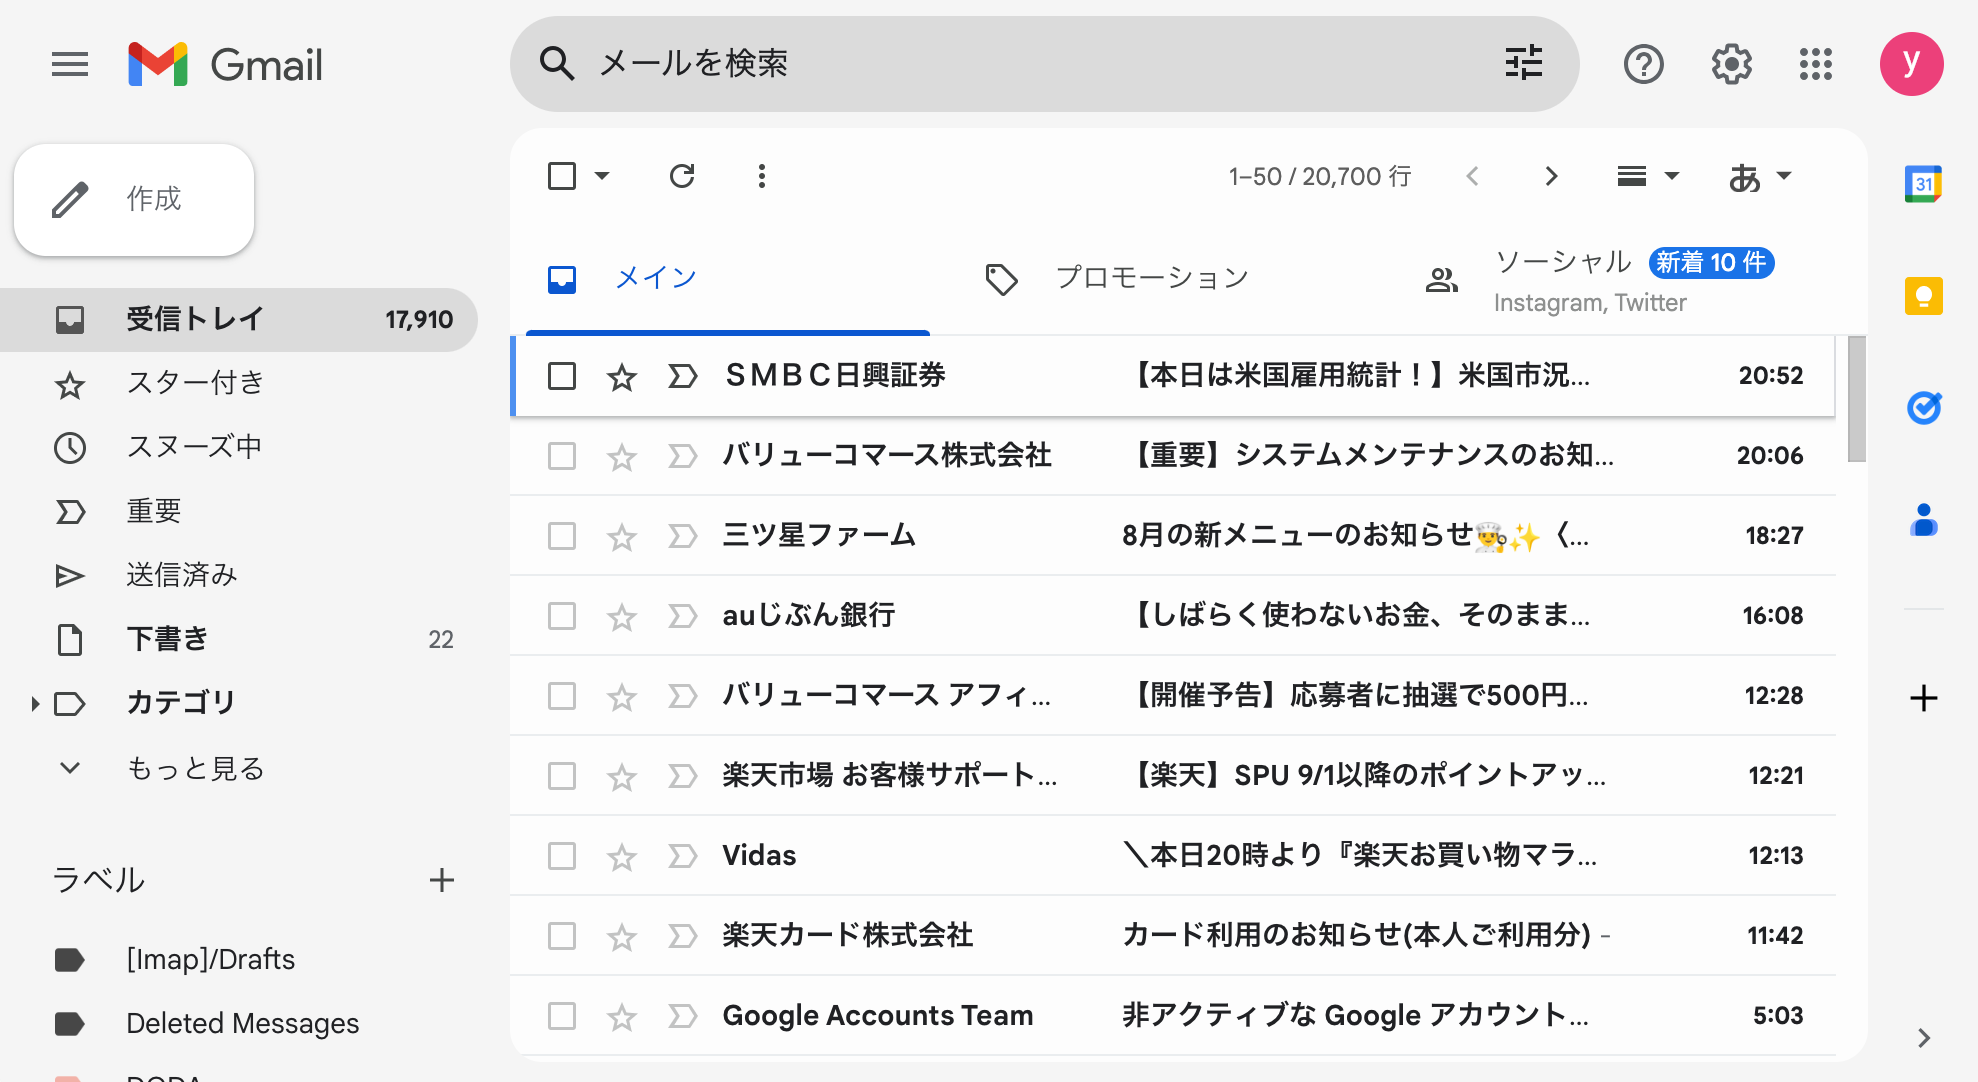
Task: Star the 三ツ星ファーム email
Action: click(622, 537)
